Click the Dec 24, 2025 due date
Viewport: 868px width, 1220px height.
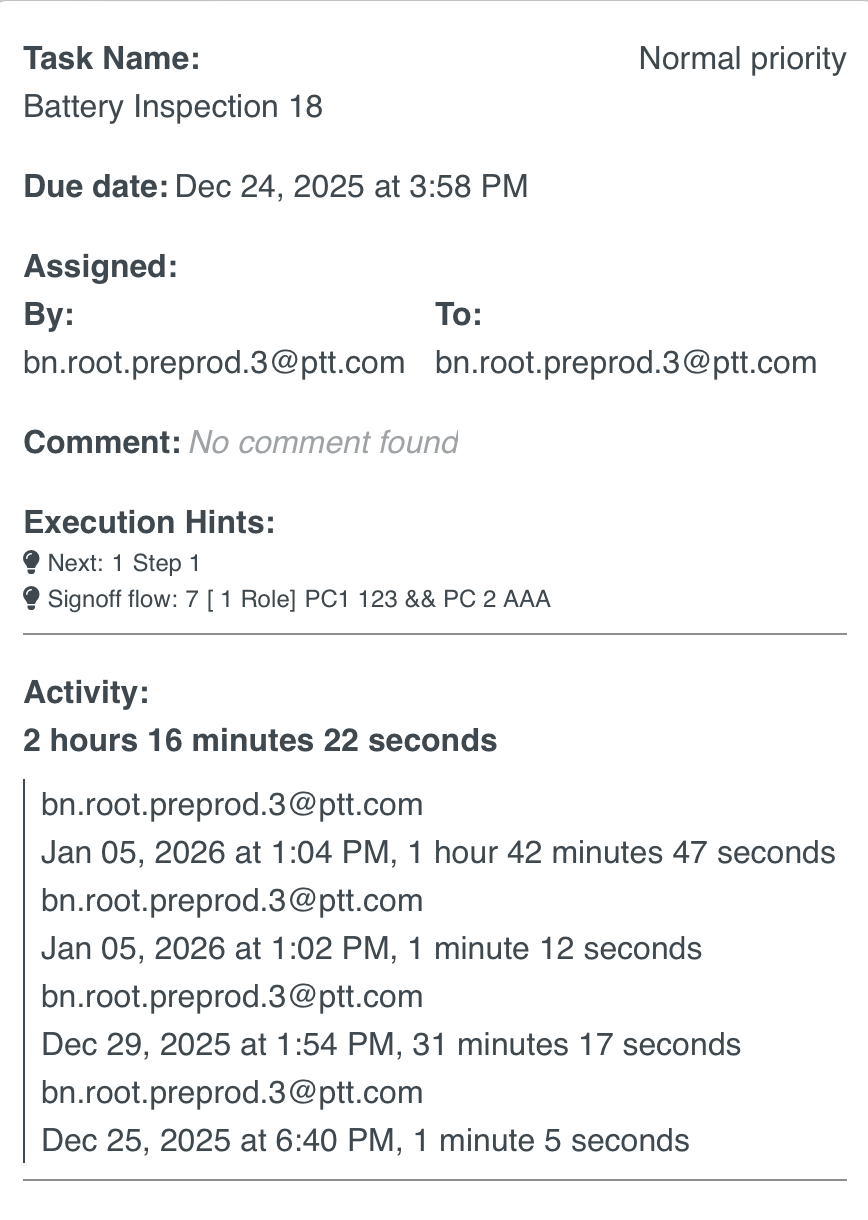pos(351,186)
